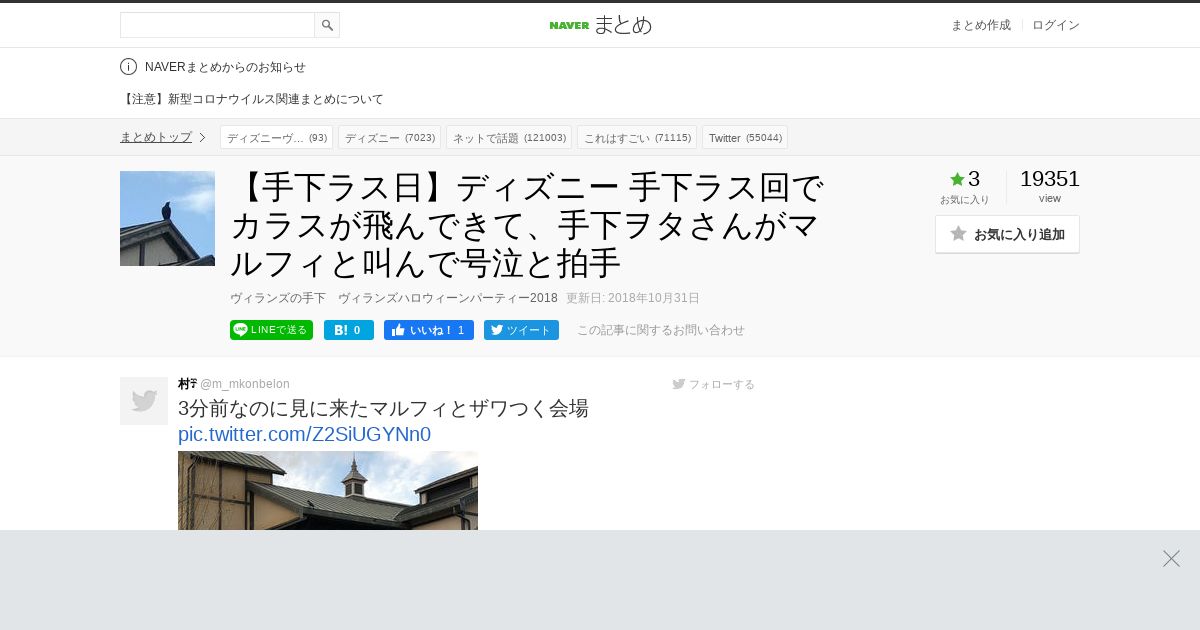Open the pic.twitter.com/Z2SiUGYNn0 link

click(304, 434)
